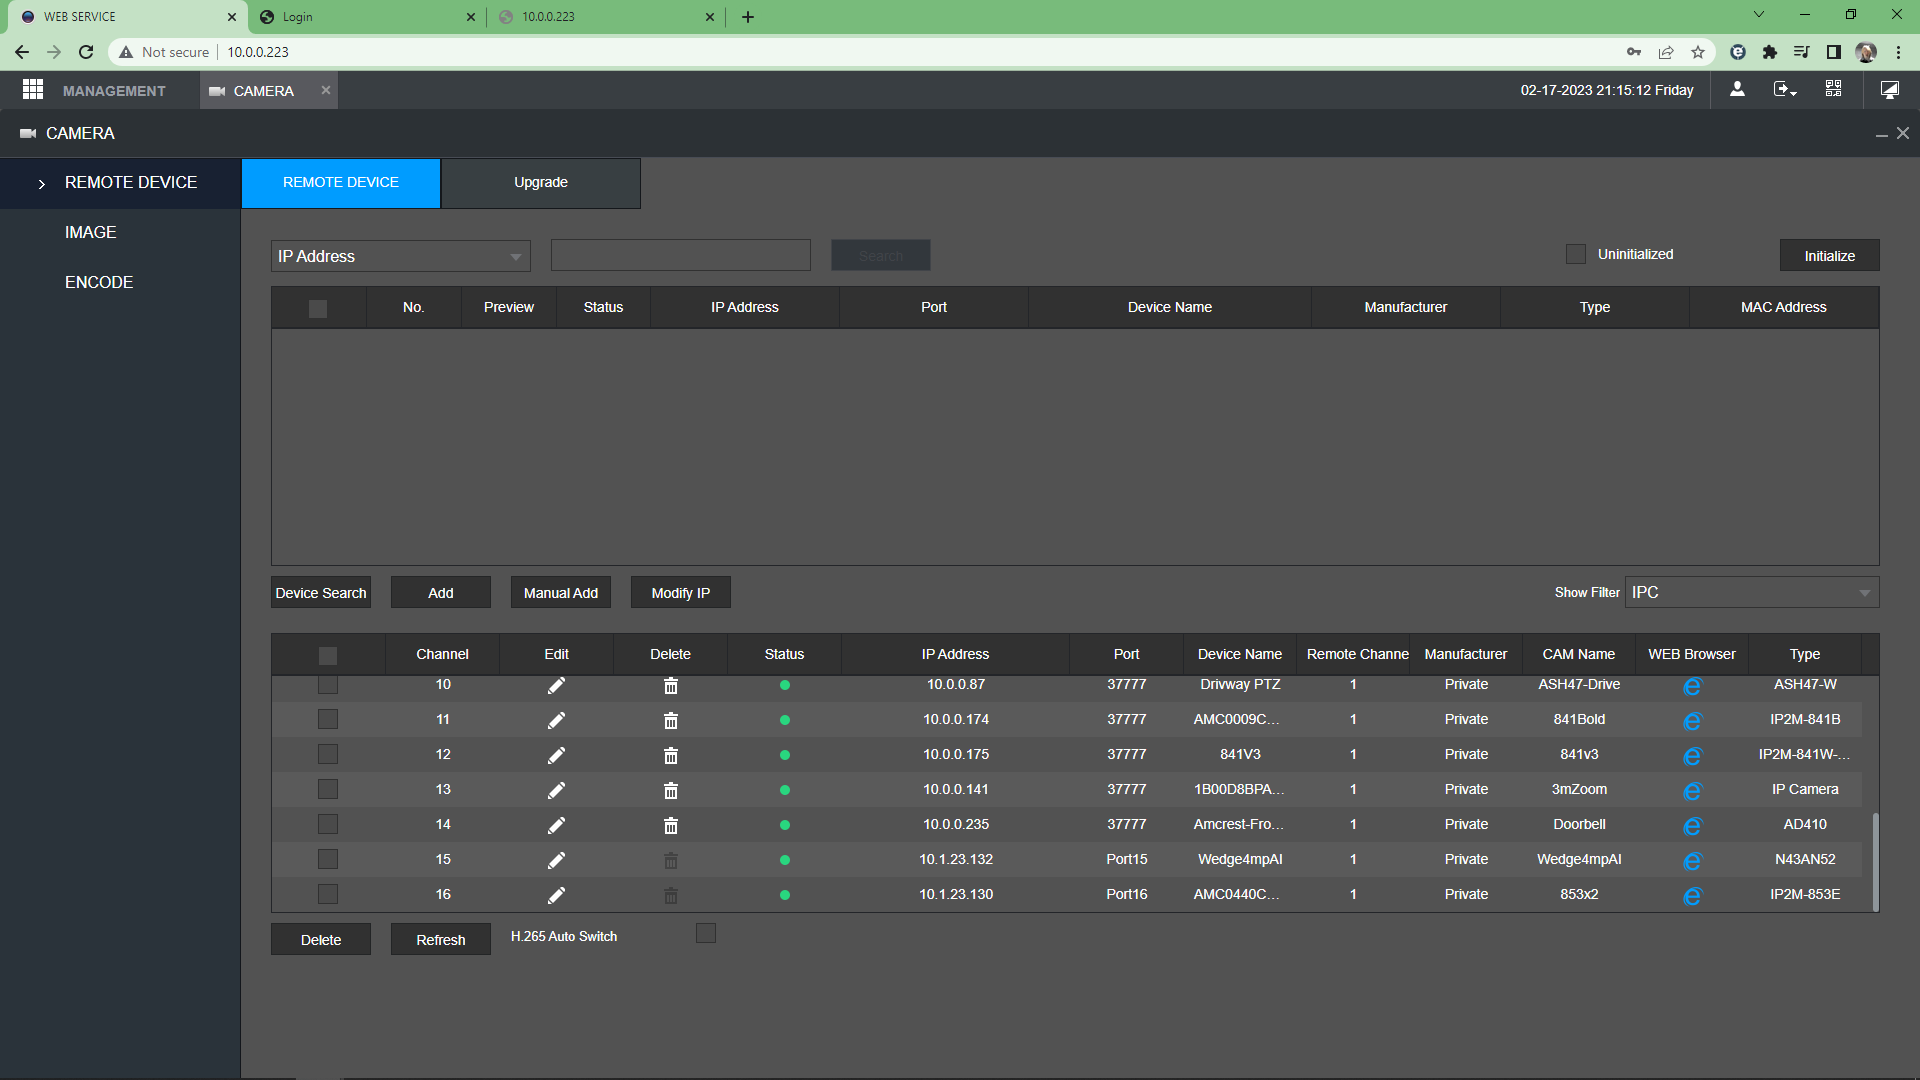Select the checkbox for channel 15
Image resolution: width=1920 pixels, height=1080 pixels.
pyautogui.click(x=328, y=859)
